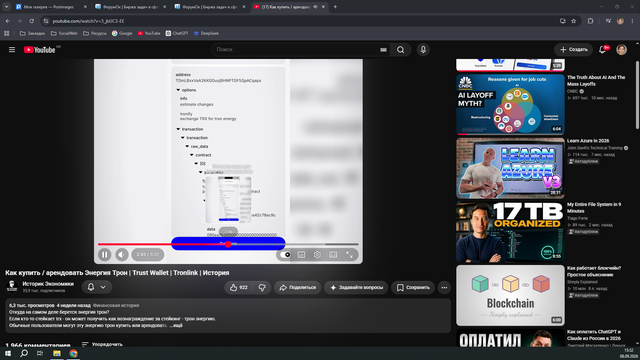Viewport: 640px width, 360px height.
Task: Open the YouTube account avatar menu
Action: pos(621,50)
